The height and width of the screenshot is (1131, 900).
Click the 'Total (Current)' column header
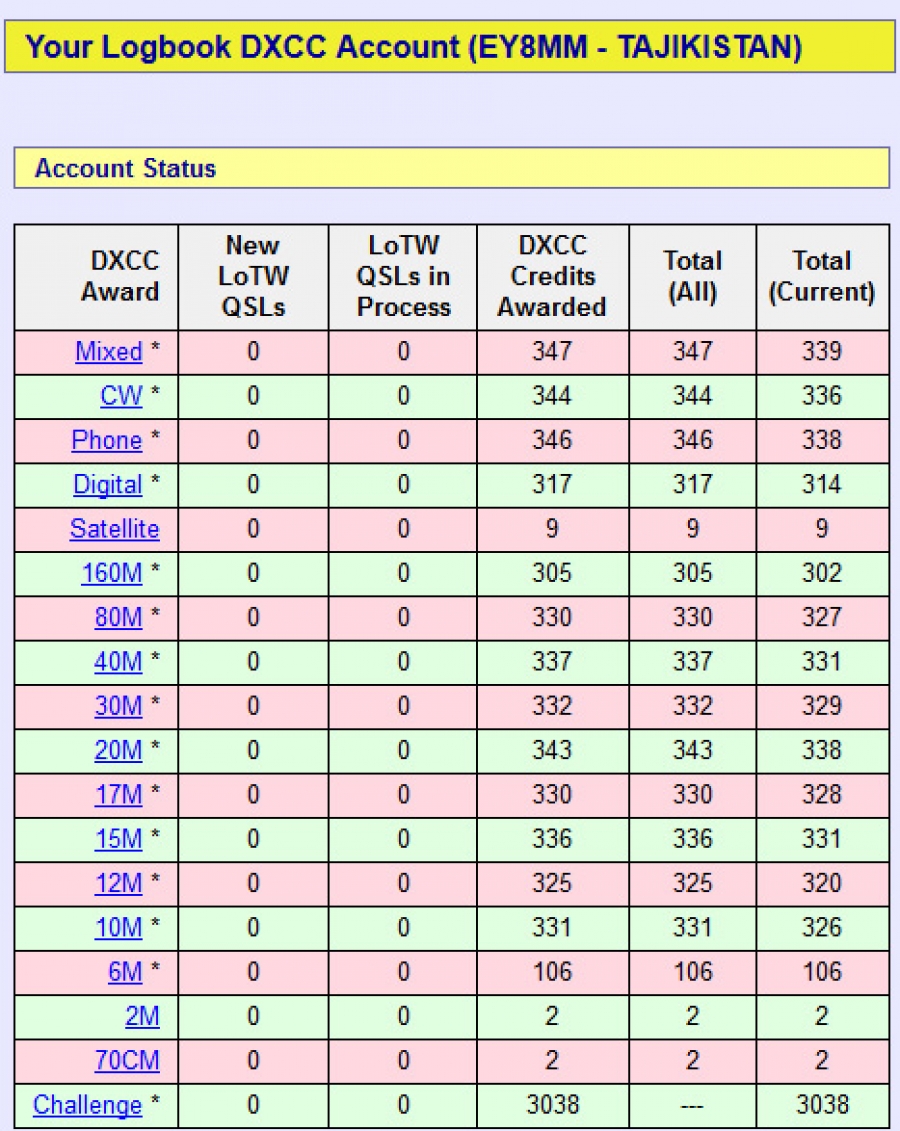pos(822,276)
